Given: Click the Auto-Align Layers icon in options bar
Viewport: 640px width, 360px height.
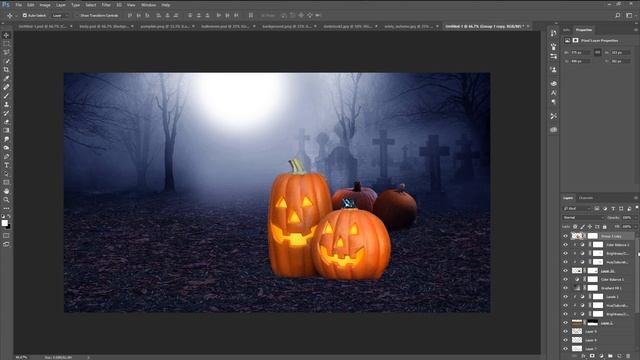Looking at the screenshot, I should pyautogui.click(x=251, y=16).
